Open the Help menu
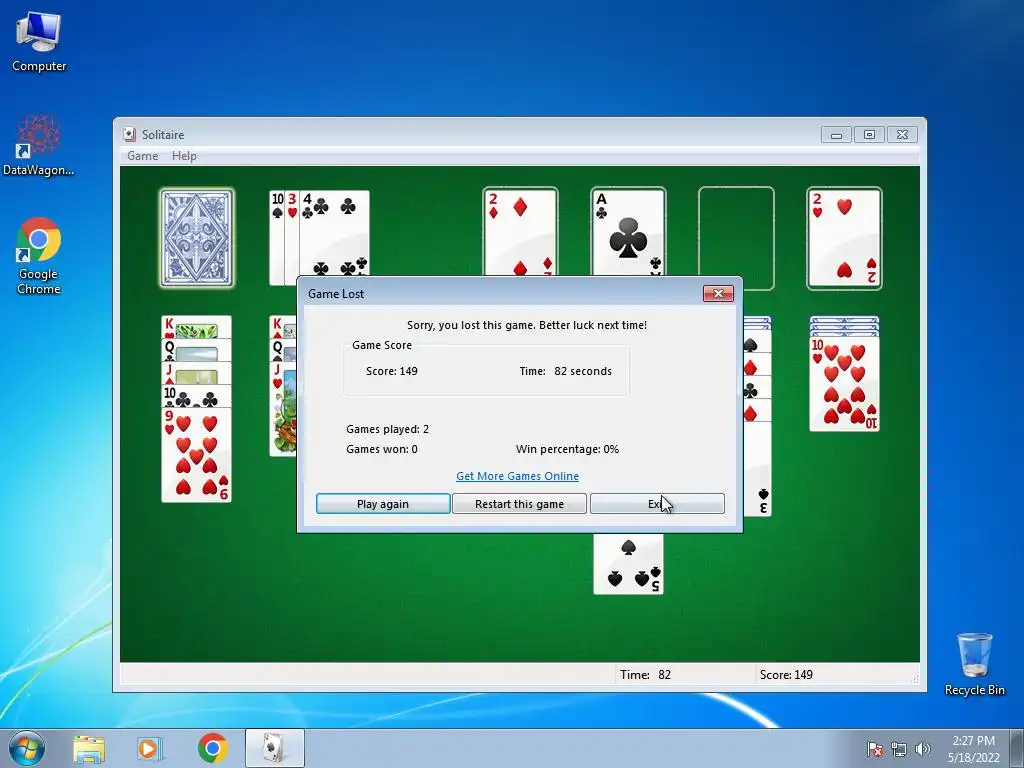Image resolution: width=1024 pixels, height=768 pixels. click(x=184, y=155)
